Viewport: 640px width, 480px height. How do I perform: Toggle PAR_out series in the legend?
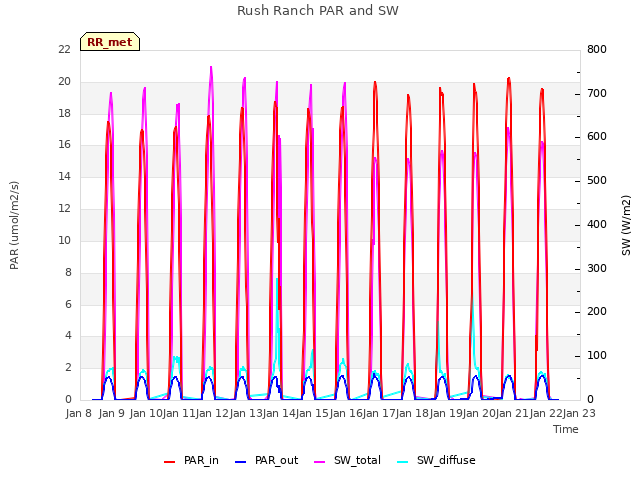[267, 460]
